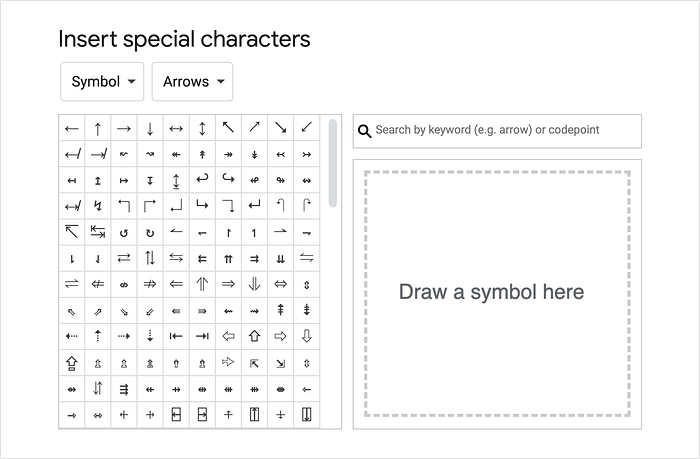Click the search by keyword or codepoint field
This screenshot has height=459, width=700.
(497, 131)
